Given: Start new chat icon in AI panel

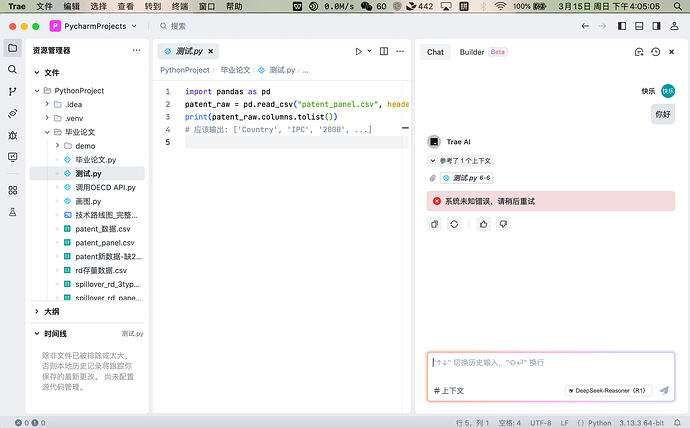Looking at the screenshot, I should [639, 52].
